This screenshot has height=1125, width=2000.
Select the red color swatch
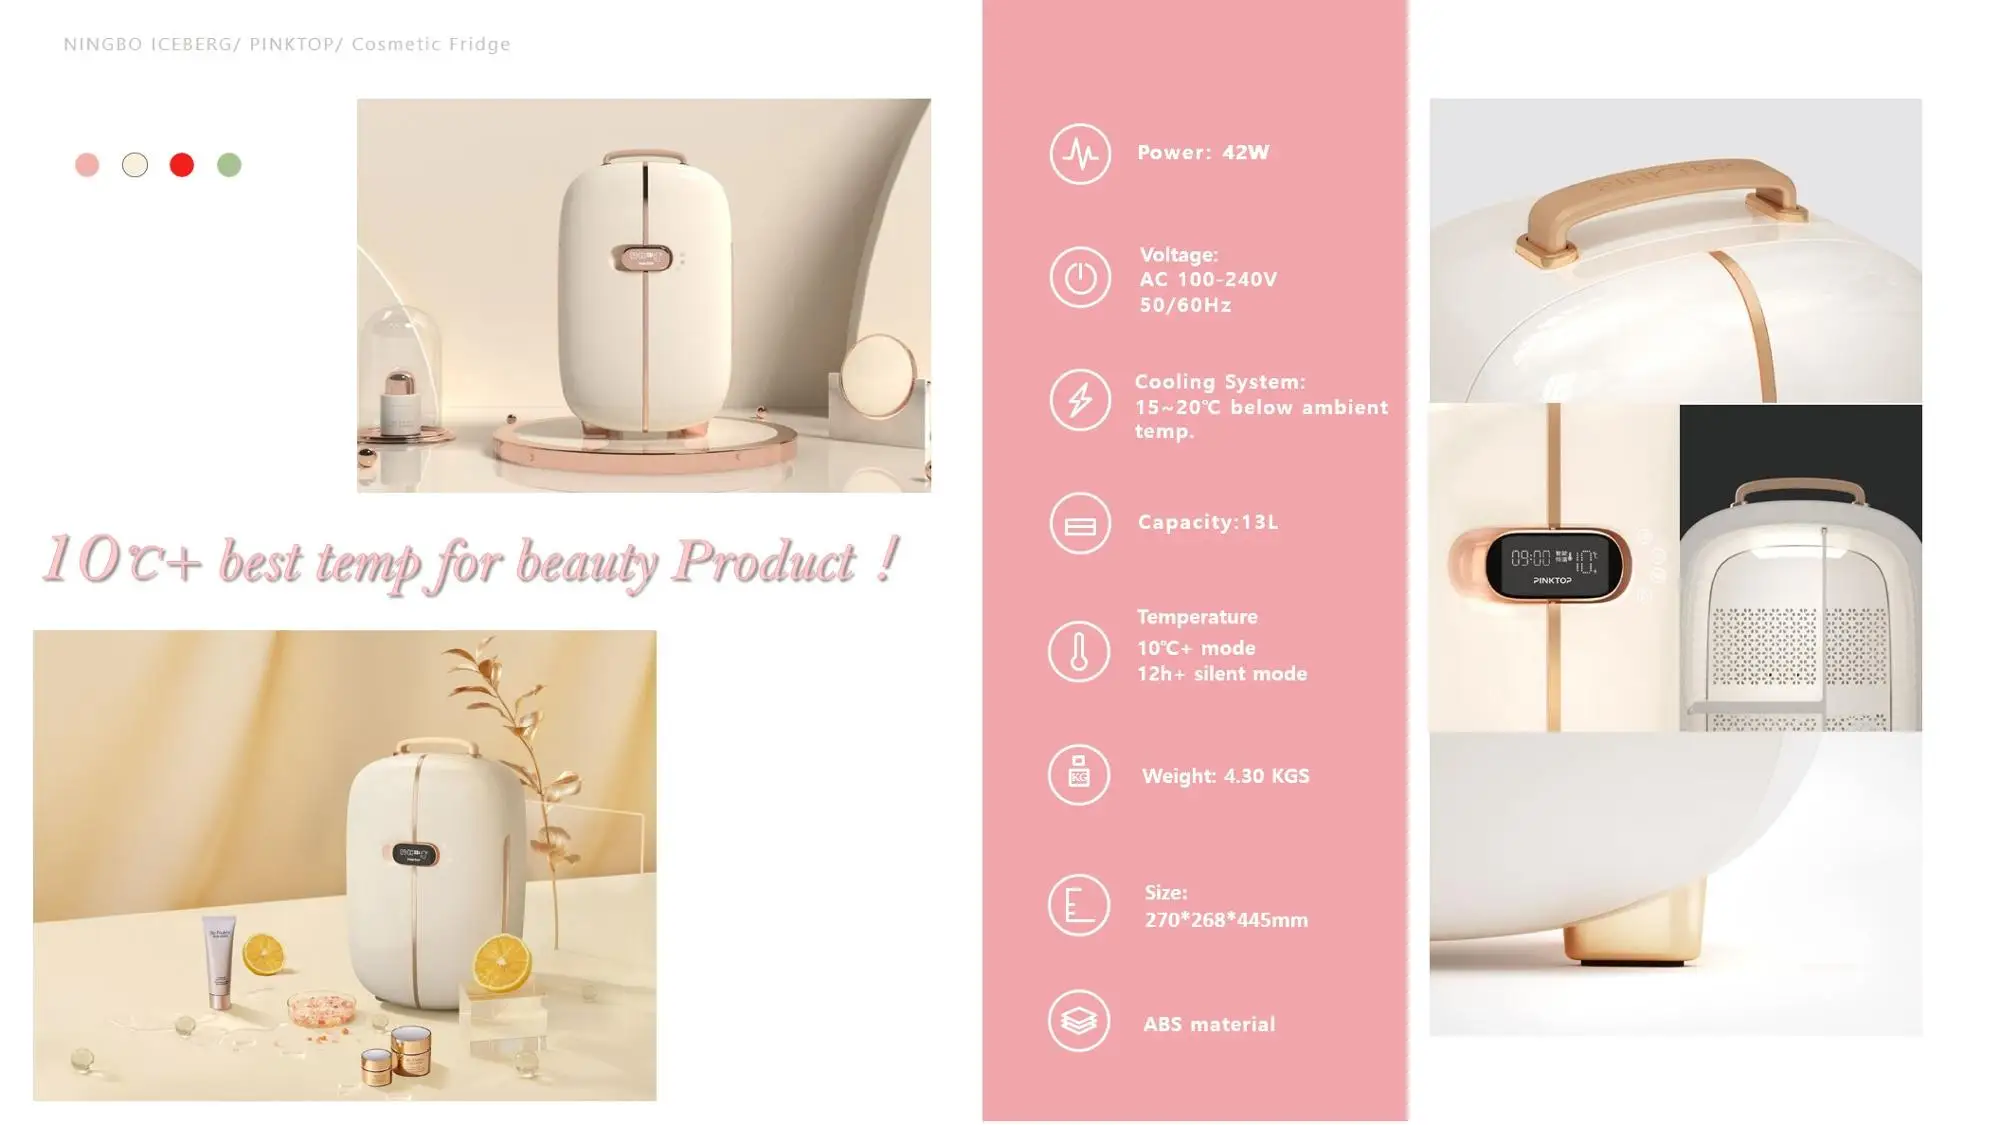point(182,165)
